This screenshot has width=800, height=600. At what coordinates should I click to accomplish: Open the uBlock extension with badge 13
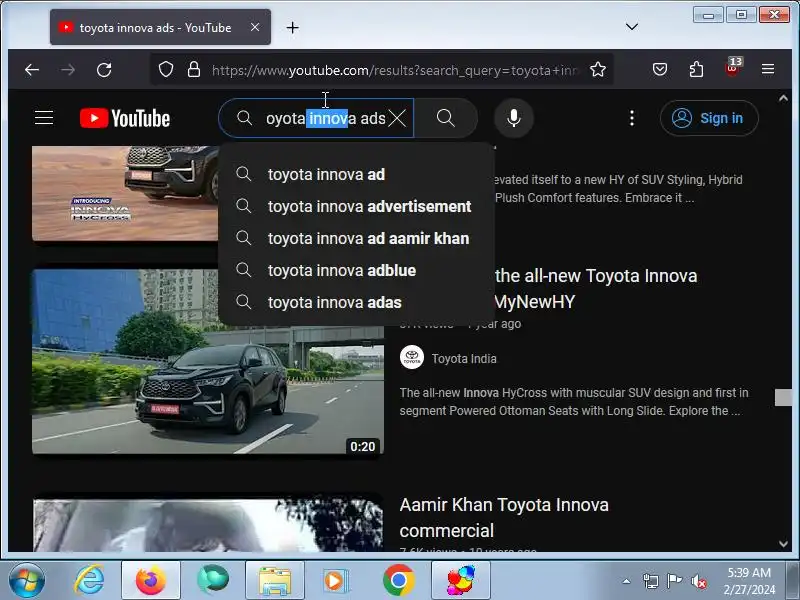pyautogui.click(x=732, y=68)
